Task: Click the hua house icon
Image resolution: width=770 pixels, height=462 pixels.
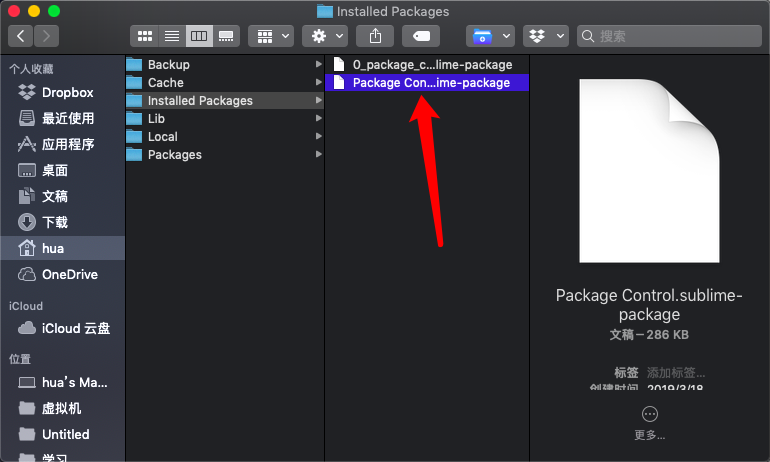Action: [27, 248]
